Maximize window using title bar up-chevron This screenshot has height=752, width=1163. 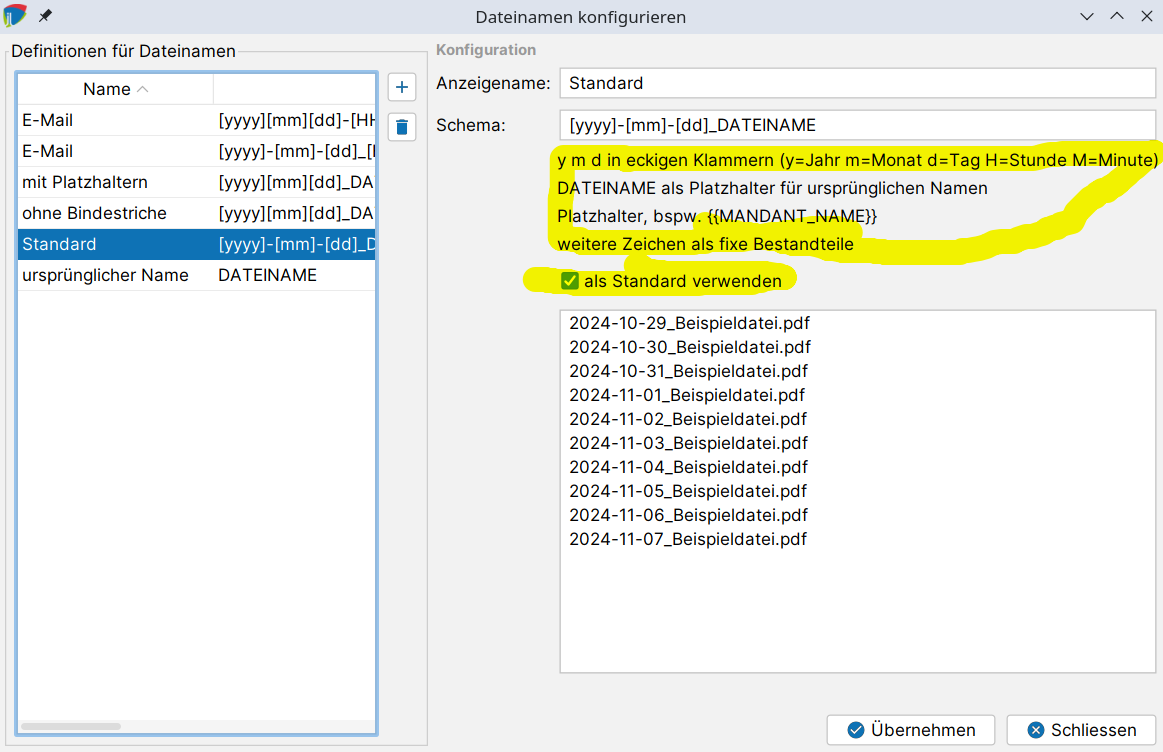(x=1117, y=17)
